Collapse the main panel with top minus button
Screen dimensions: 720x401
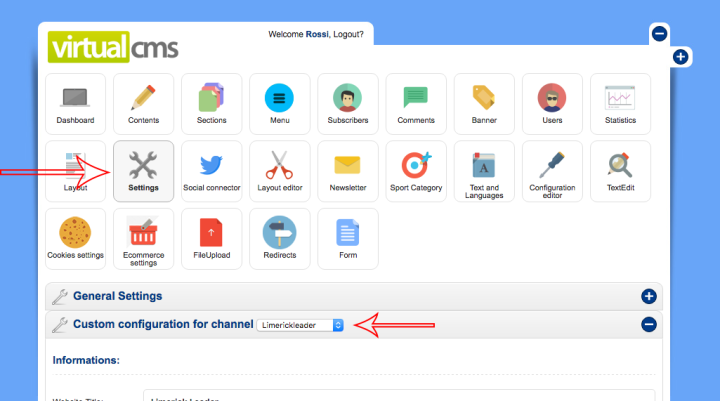click(659, 34)
